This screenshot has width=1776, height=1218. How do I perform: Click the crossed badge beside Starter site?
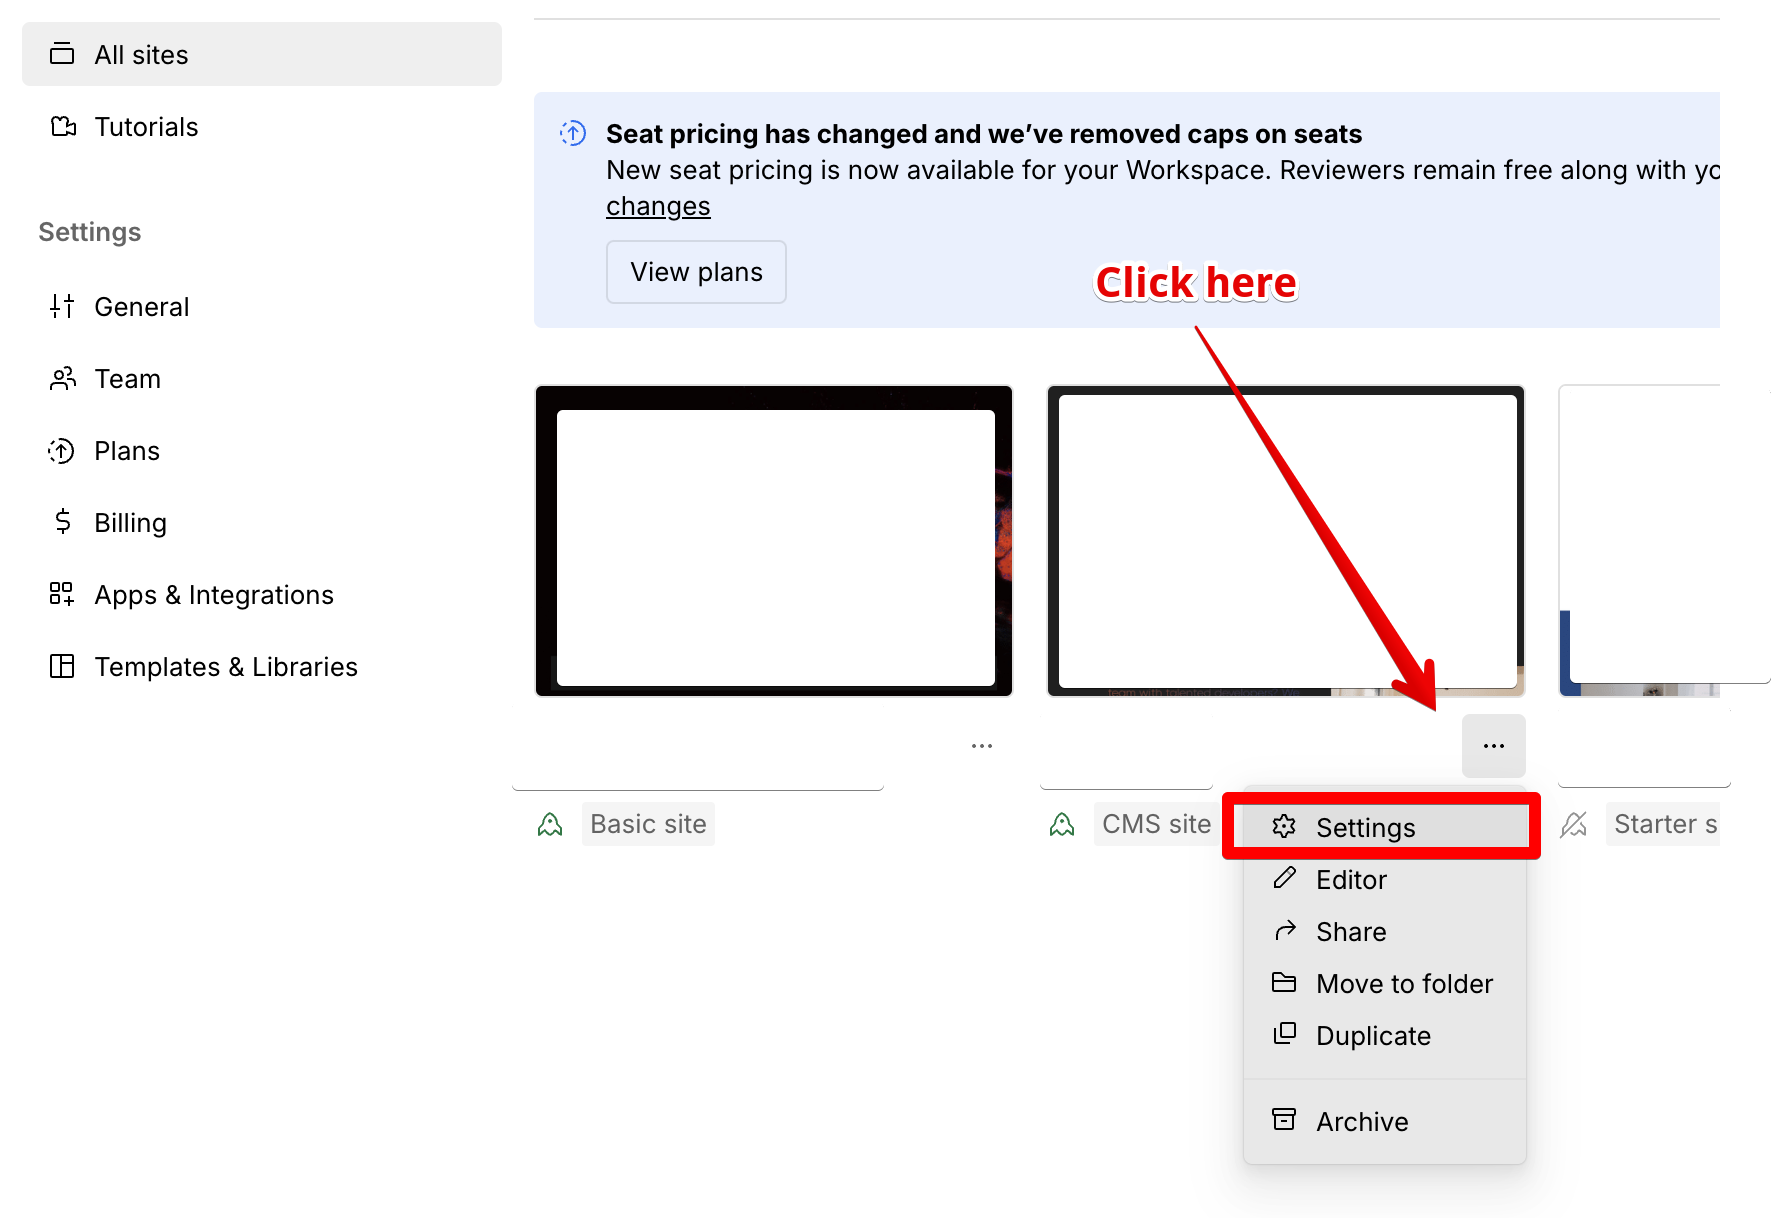pos(1574,823)
